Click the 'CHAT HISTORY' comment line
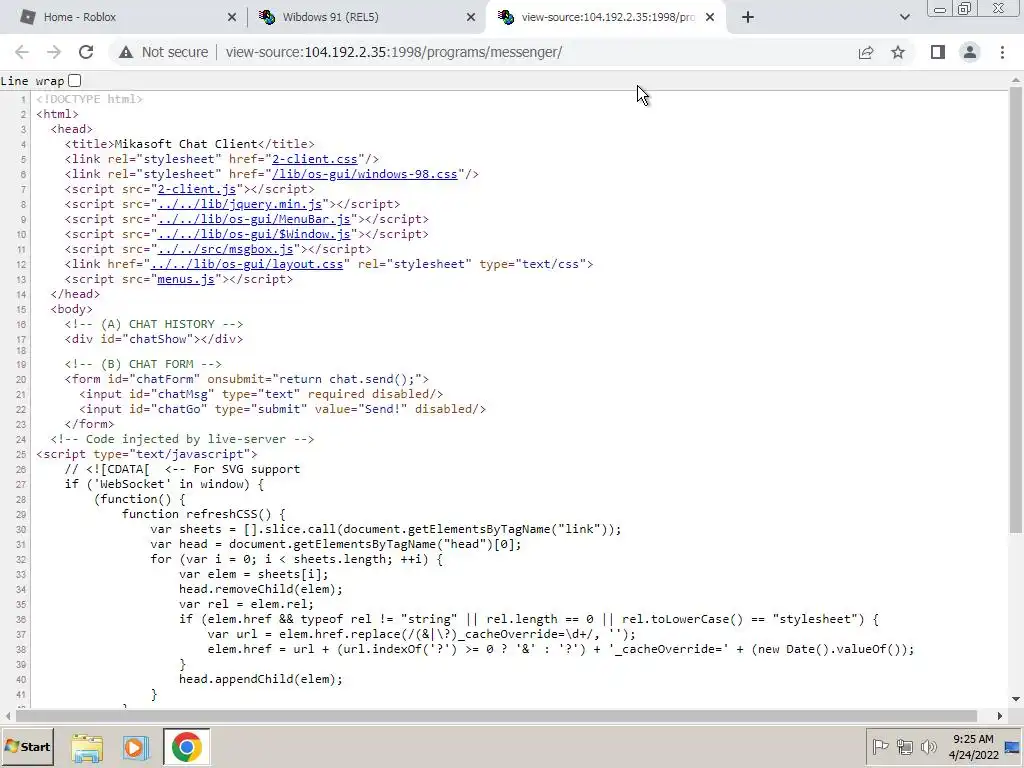Viewport: 1024px width, 768px height. pyautogui.click(x=153, y=324)
